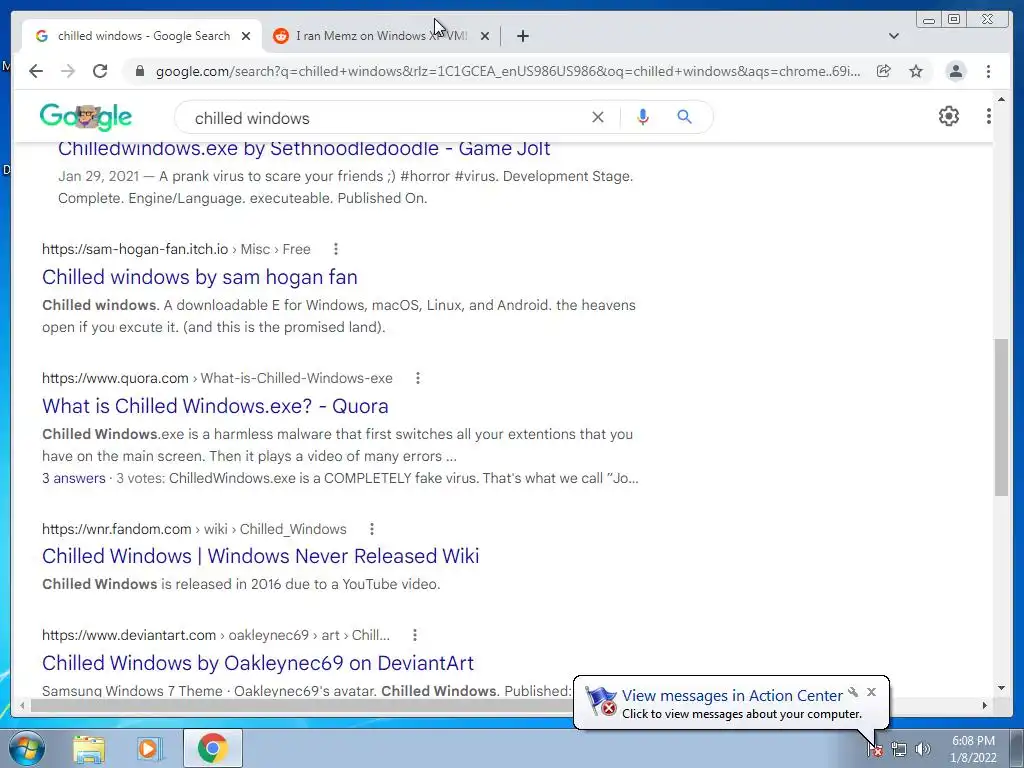Open Action Center flag tray icon
Screen dimensions: 1024x768
pos(874,750)
